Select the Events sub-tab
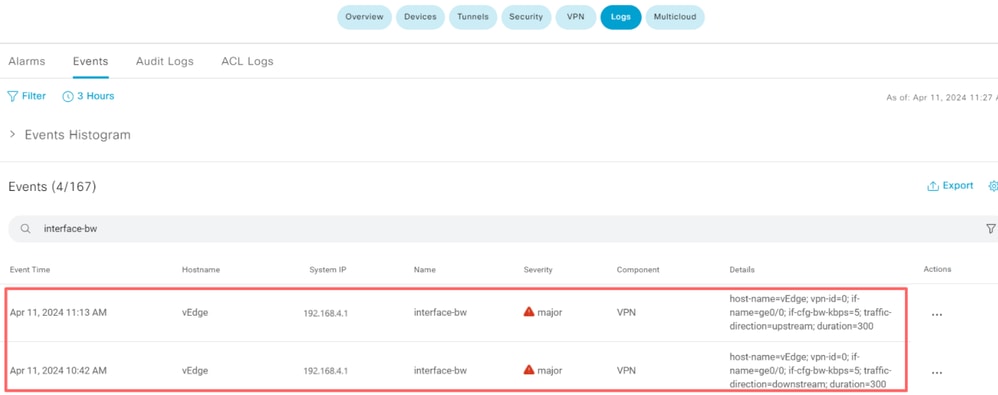 [x=90, y=62]
